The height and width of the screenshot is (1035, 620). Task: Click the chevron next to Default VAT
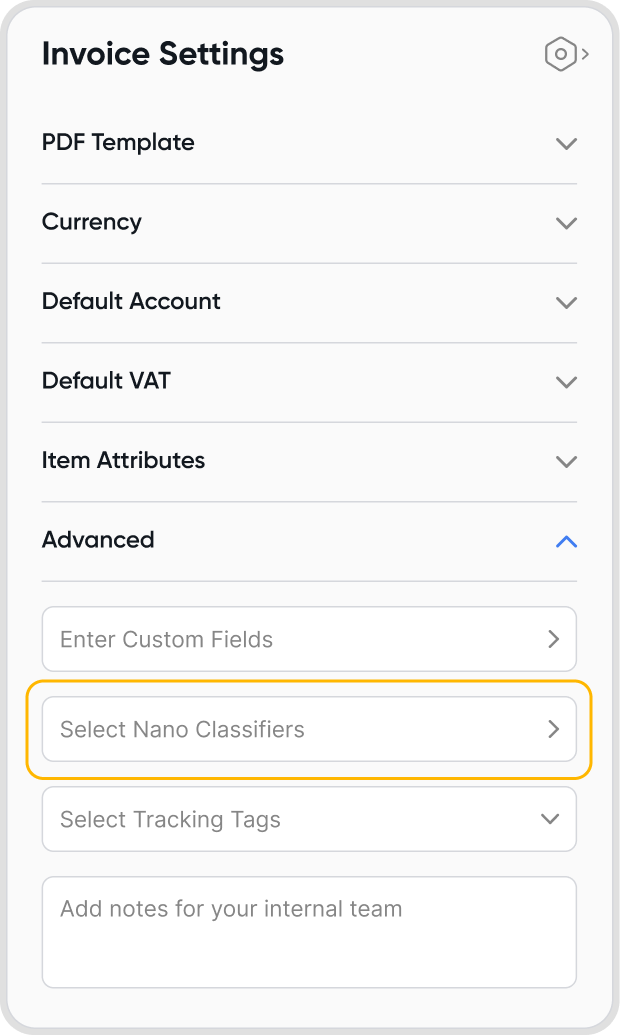(566, 382)
